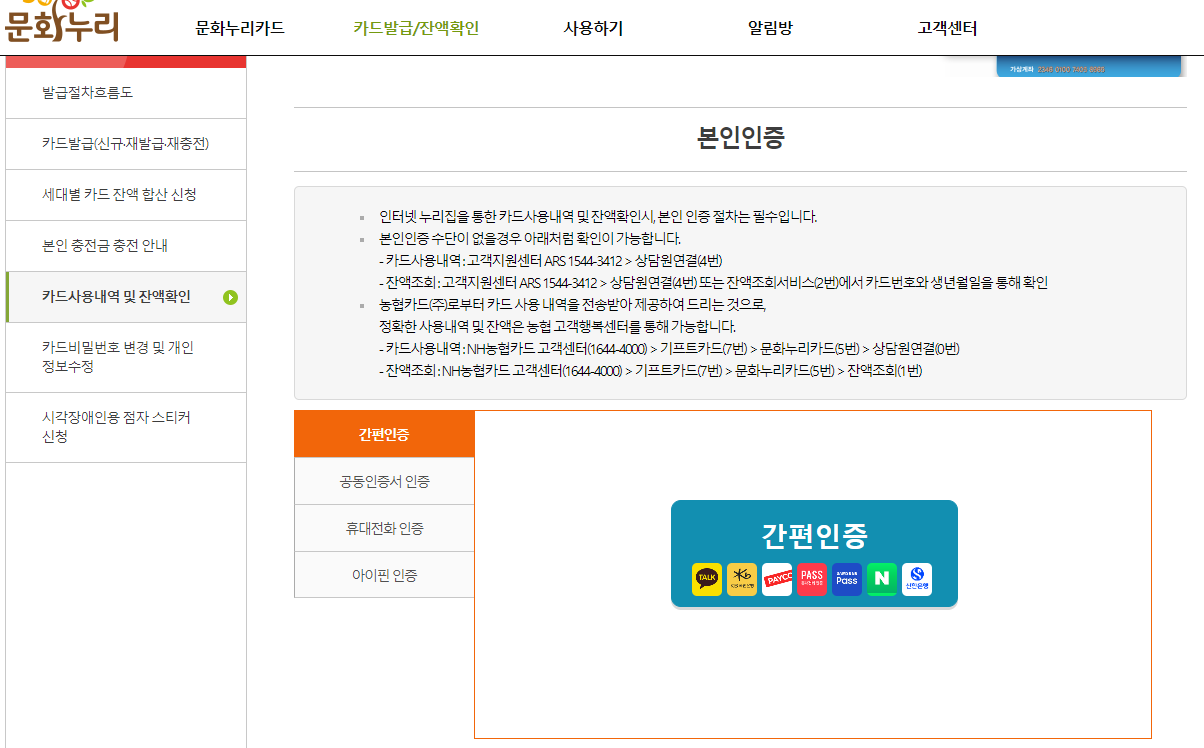
Task: Choose 신한은행 for authentication
Action: tap(917, 578)
